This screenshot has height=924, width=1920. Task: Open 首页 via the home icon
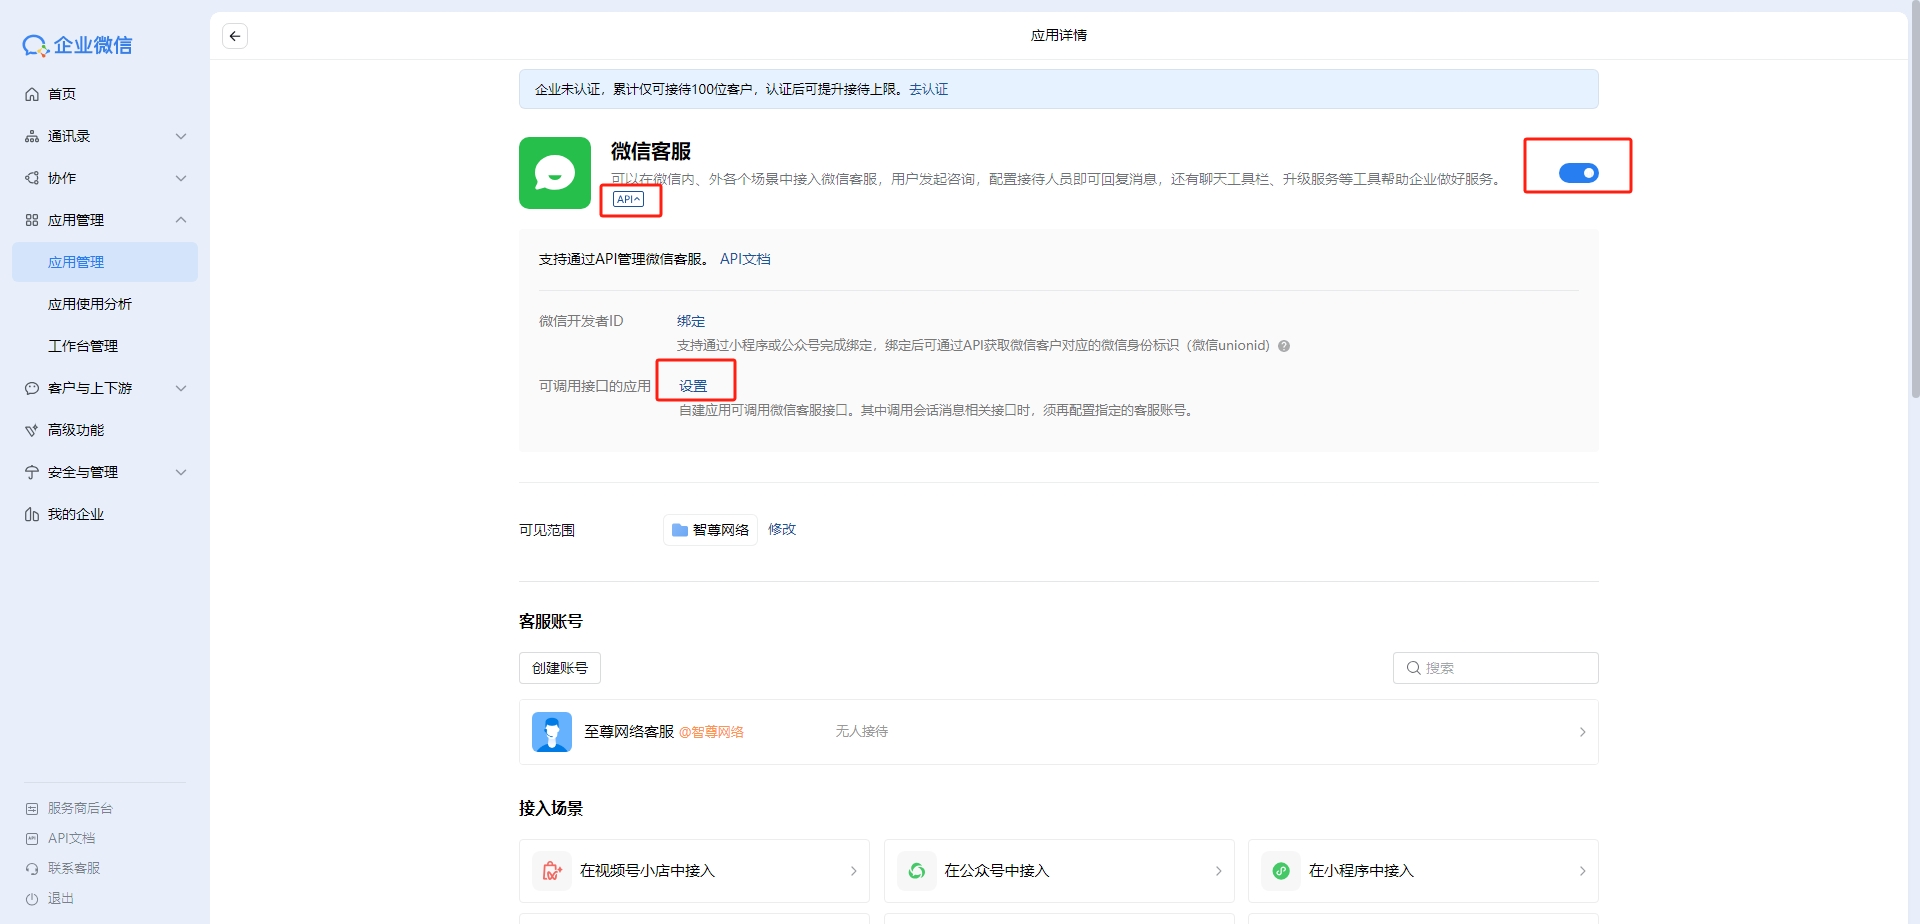32,94
